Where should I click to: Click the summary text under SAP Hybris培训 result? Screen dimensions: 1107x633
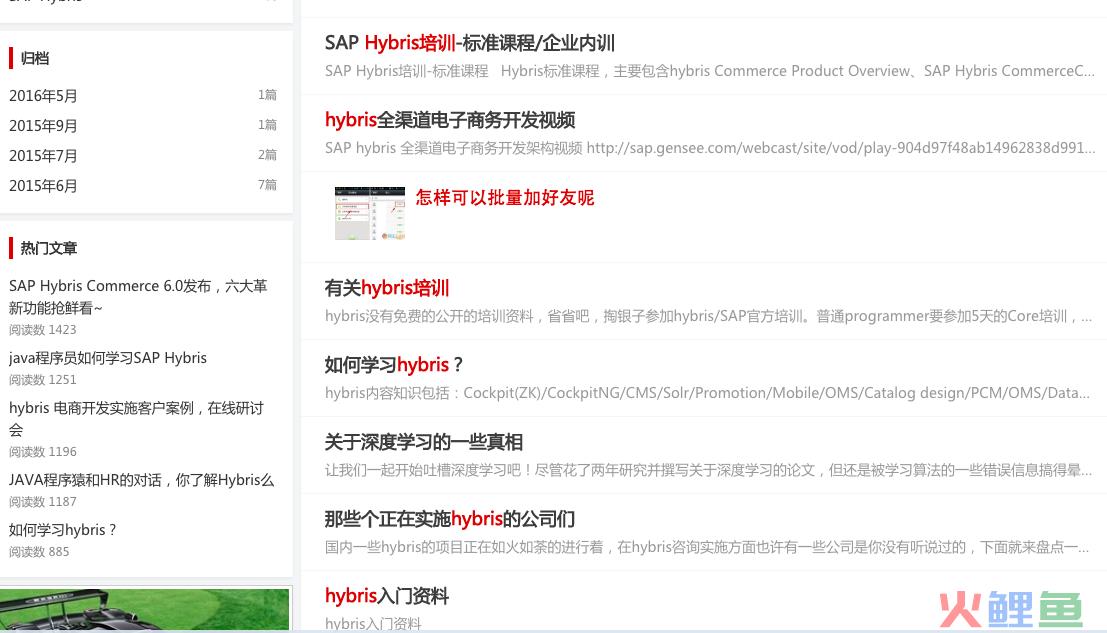710,71
